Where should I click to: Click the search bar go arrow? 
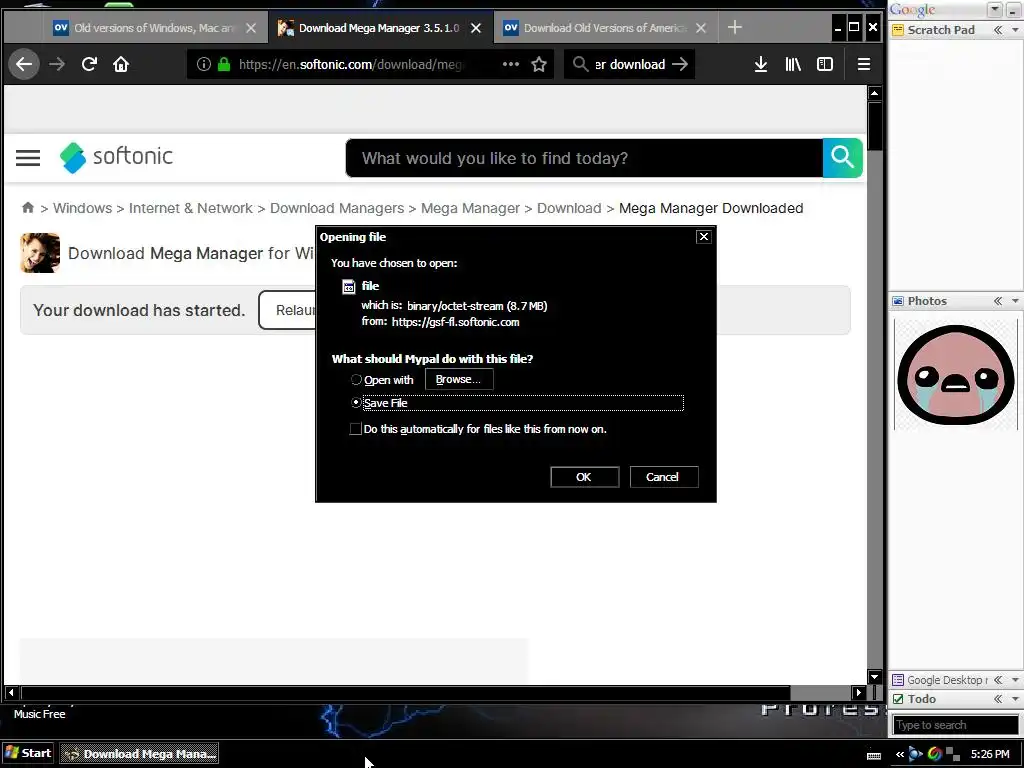coord(680,64)
